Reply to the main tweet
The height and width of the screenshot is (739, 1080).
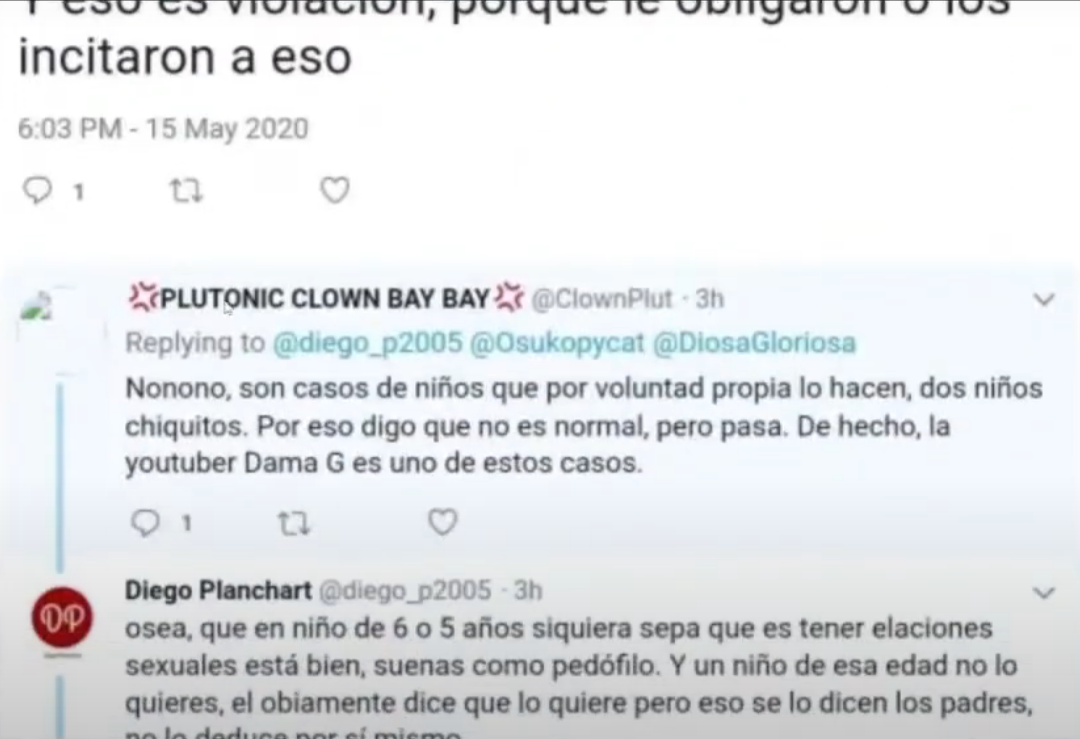click(37, 191)
